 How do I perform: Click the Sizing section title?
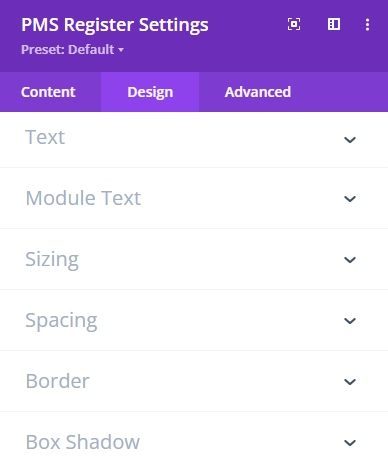(x=52, y=259)
